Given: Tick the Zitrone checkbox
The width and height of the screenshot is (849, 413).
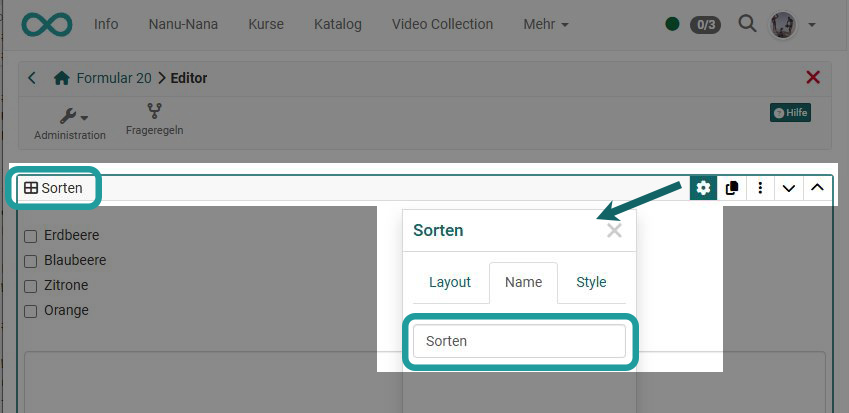Looking at the screenshot, I should 31,286.
